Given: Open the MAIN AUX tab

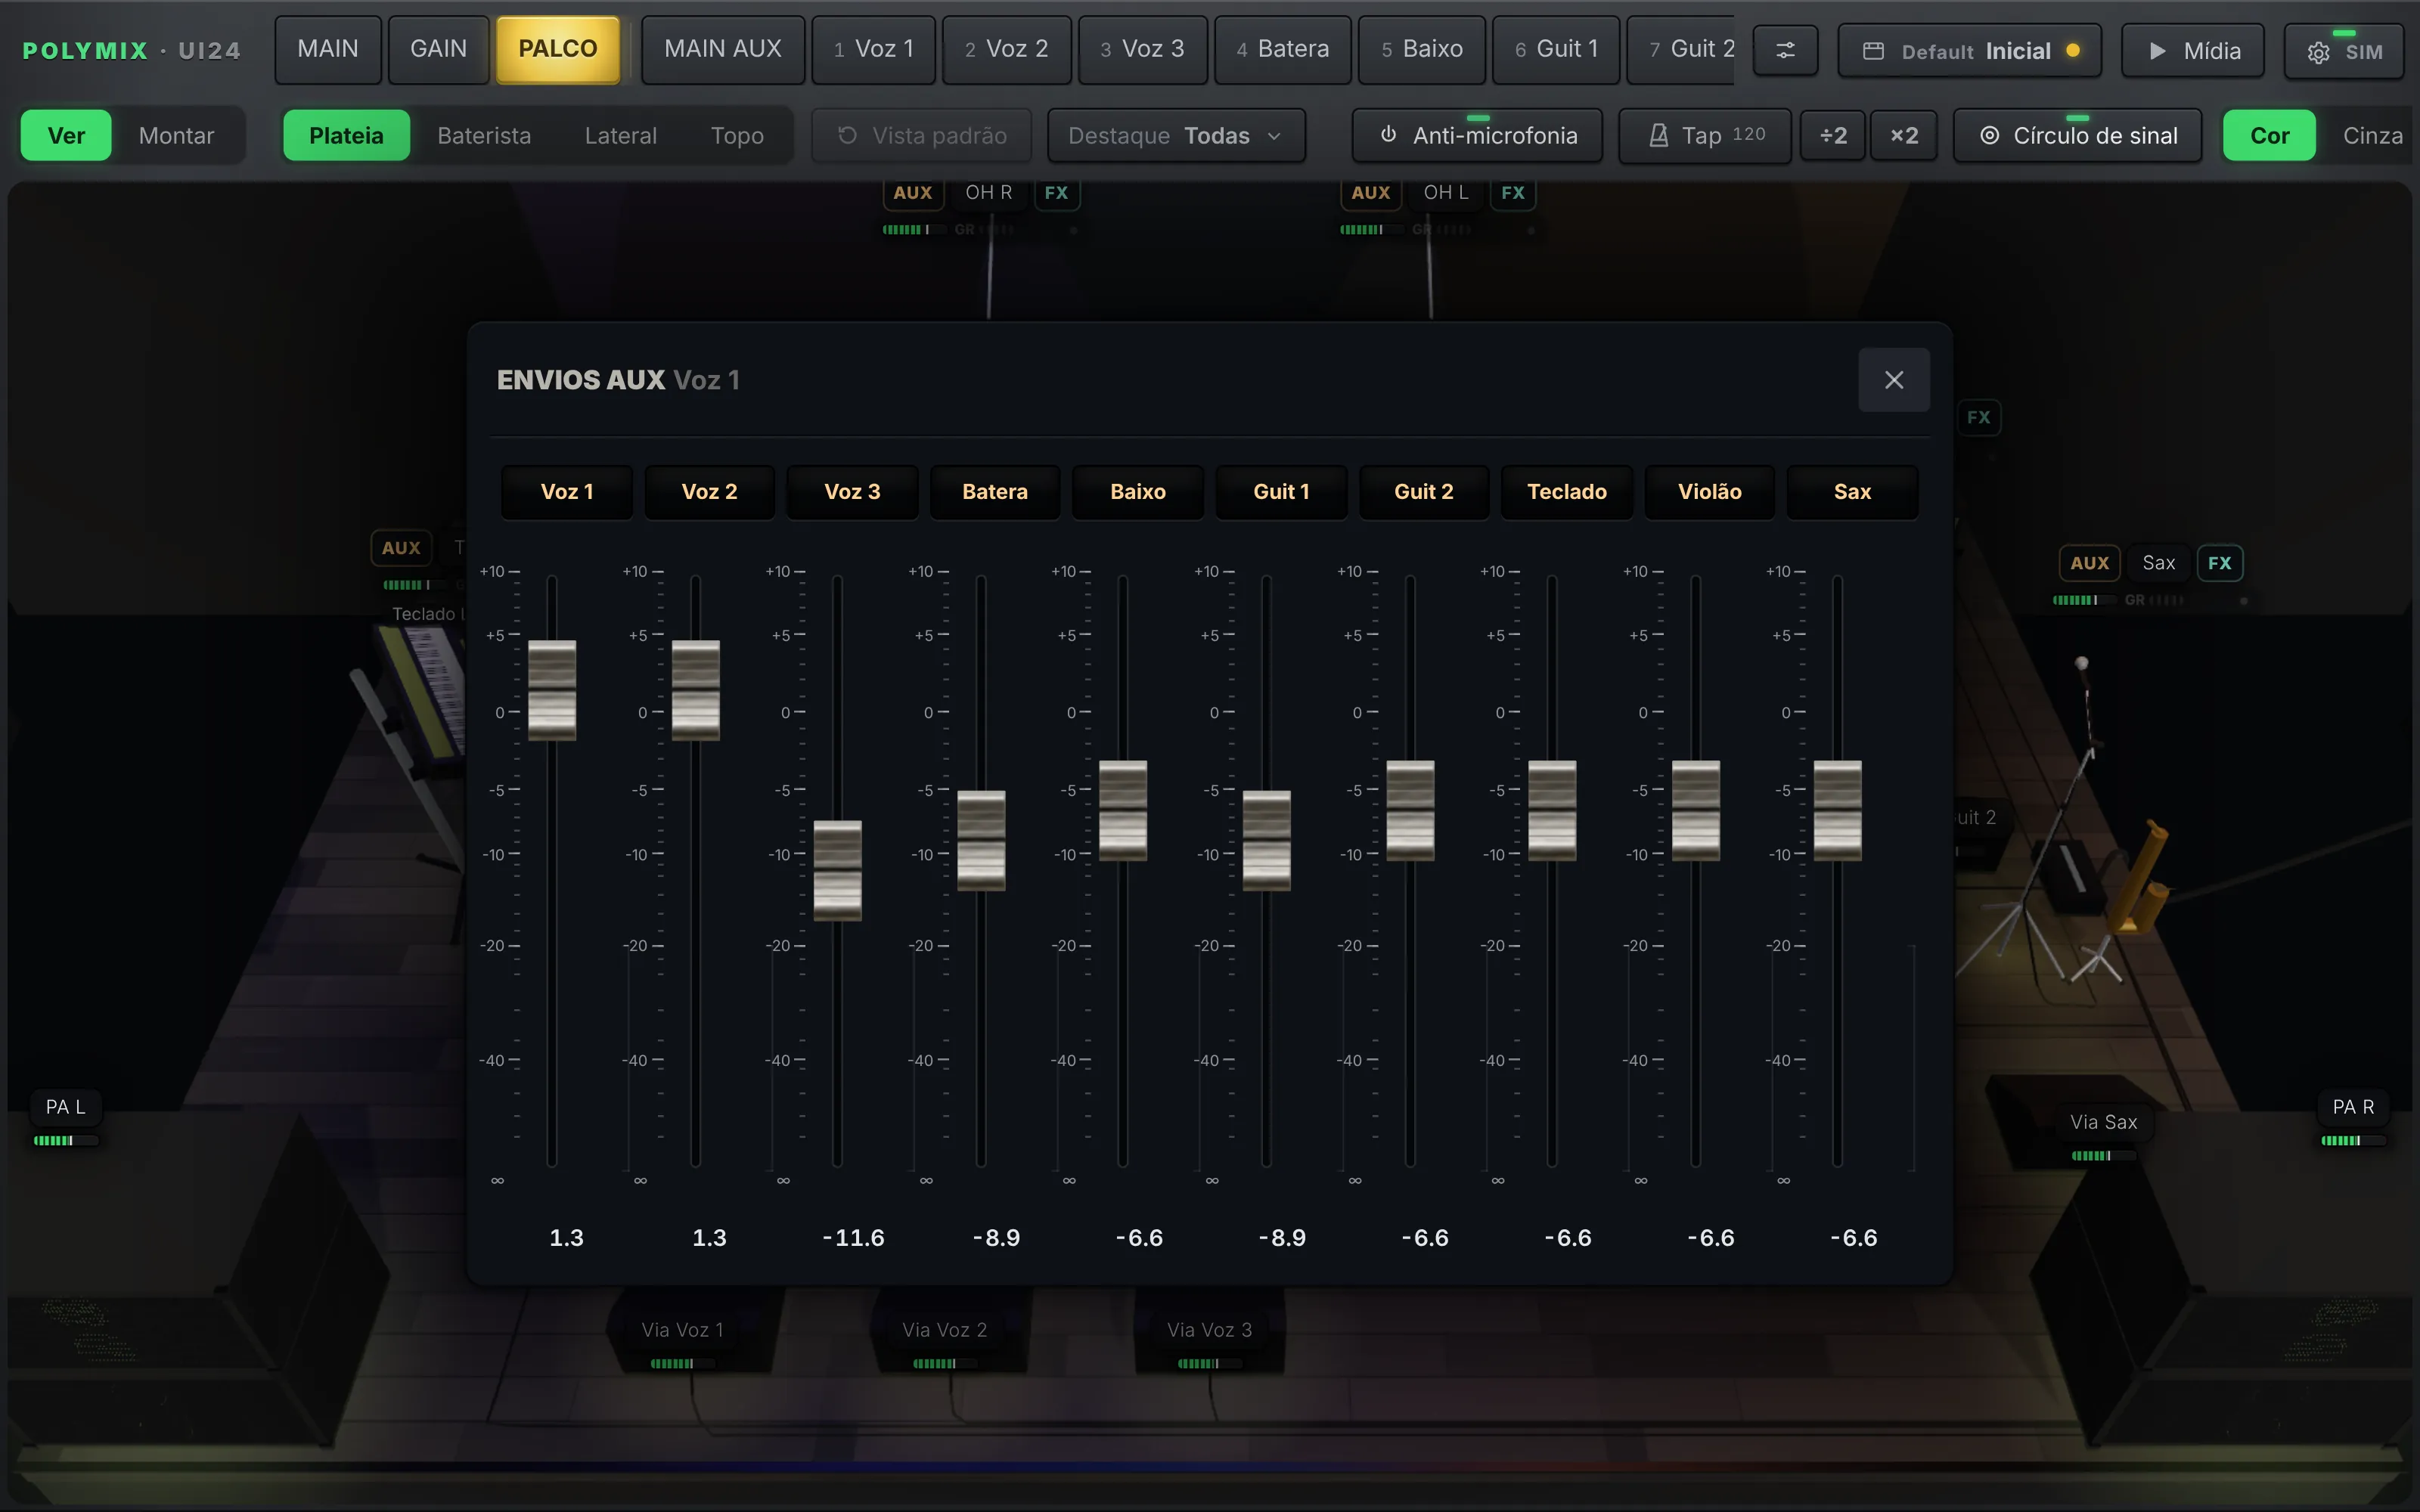Looking at the screenshot, I should (723, 49).
